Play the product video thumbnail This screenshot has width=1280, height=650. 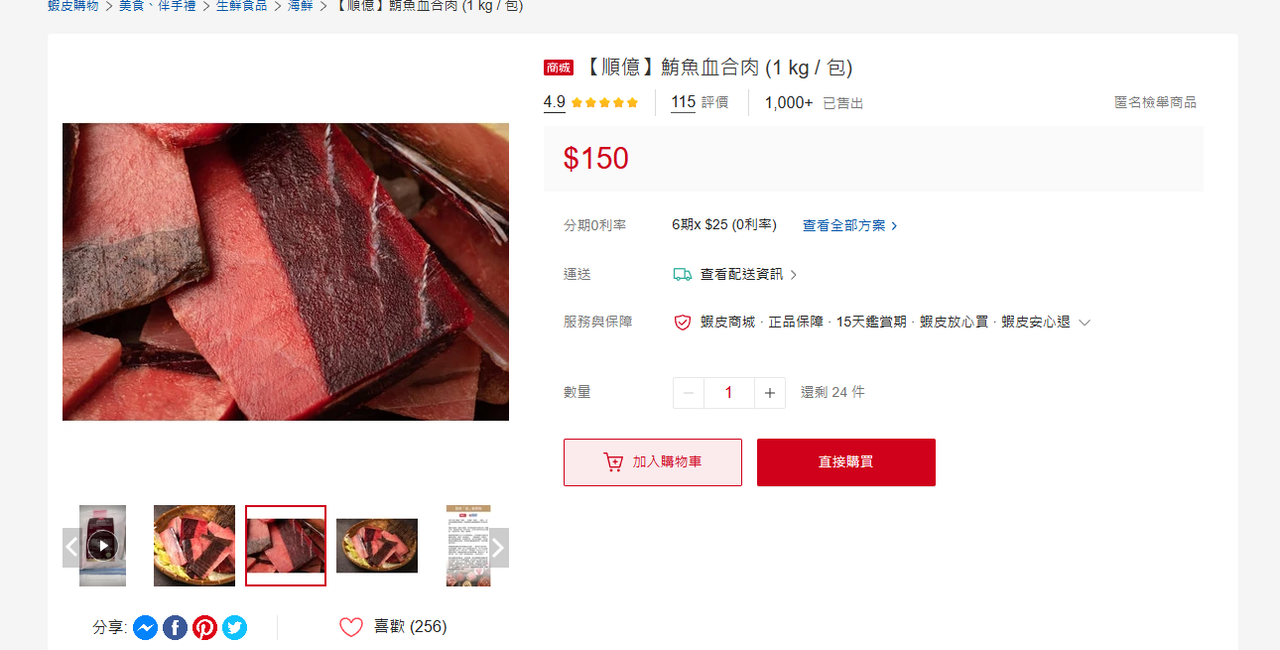click(102, 546)
